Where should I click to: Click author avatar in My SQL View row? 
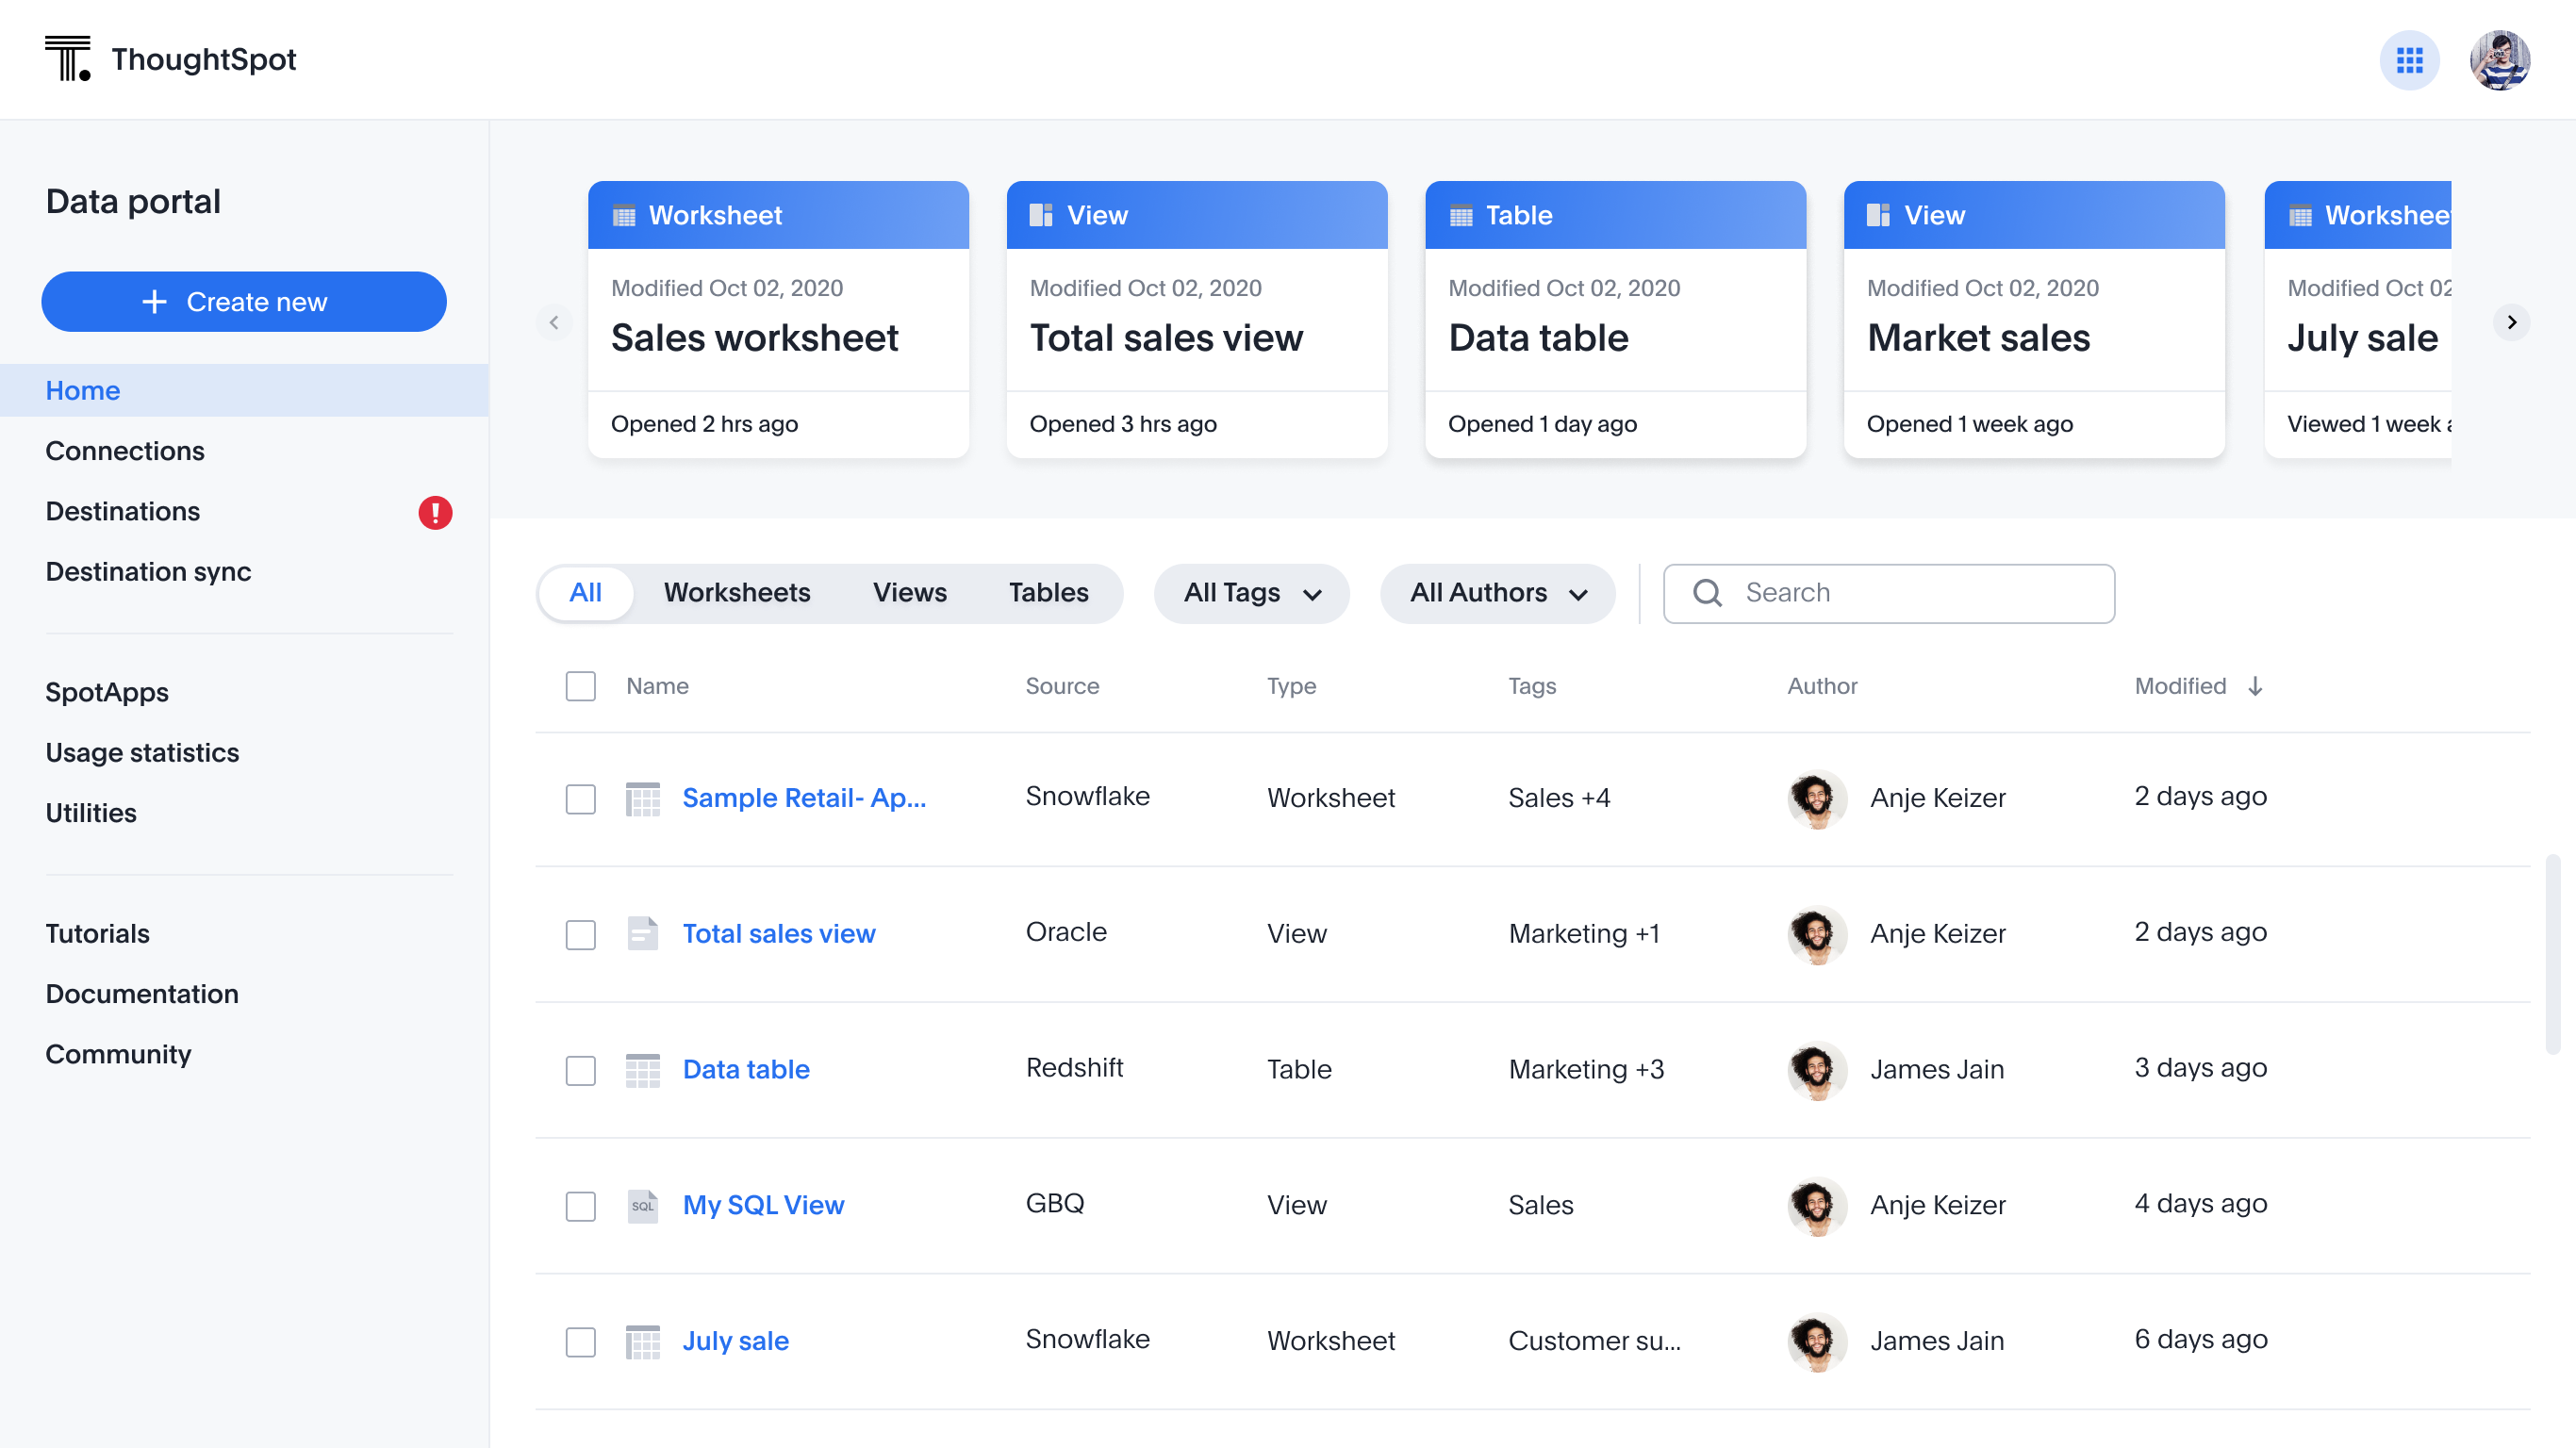click(x=1817, y=1206)
